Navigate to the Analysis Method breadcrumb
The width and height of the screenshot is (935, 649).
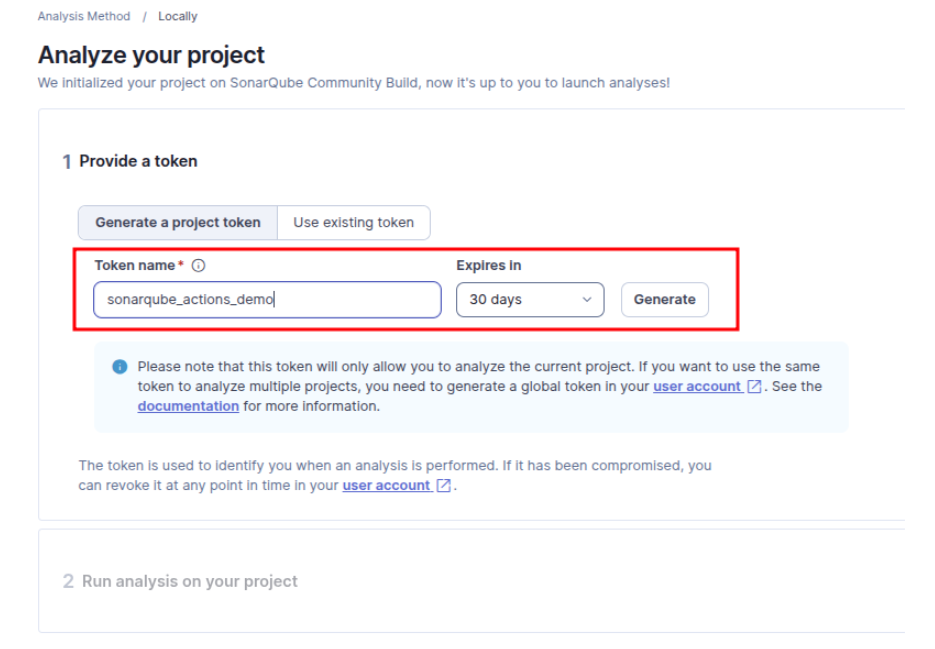[83, 16]
